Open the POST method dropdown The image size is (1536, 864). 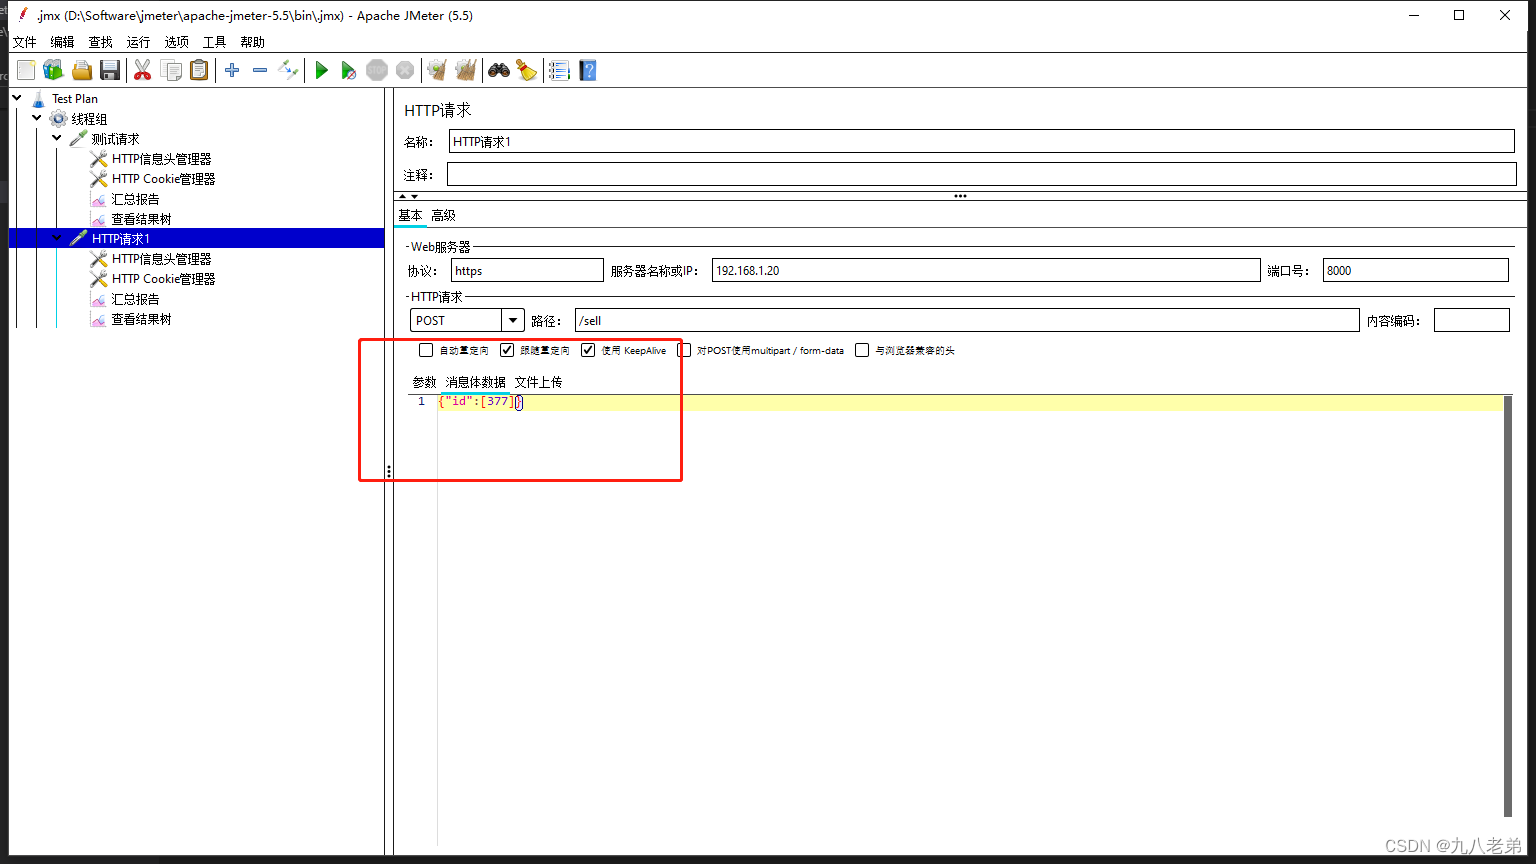click(513, 320)
